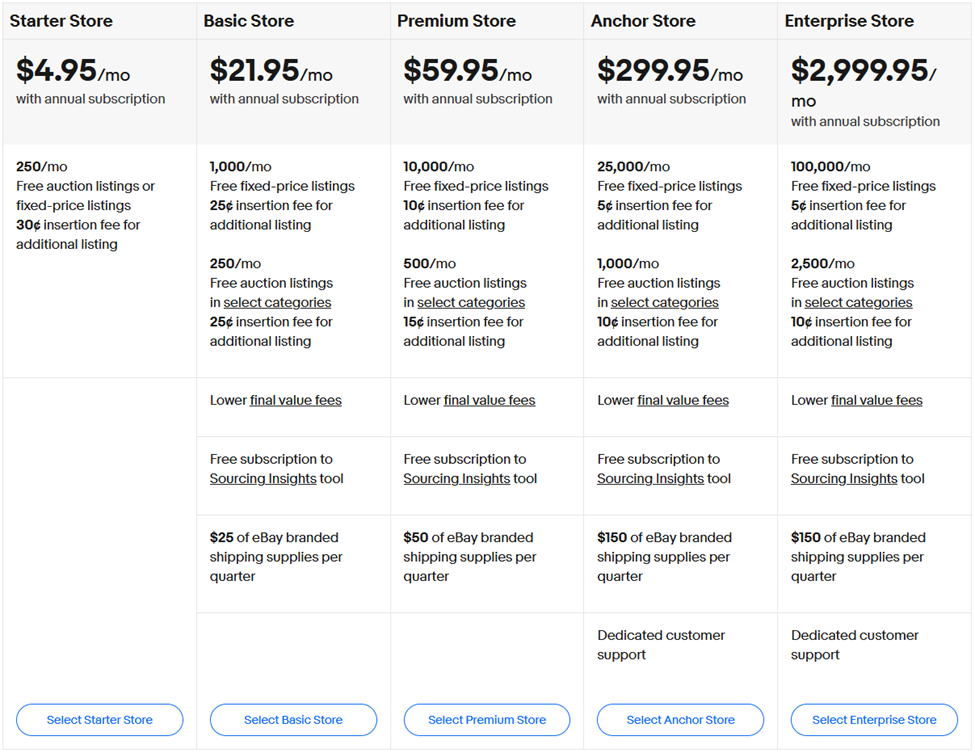View 'final value fees' link in Anchor Store
Image resolution: width=975 pixels, height=753 pixels.
pos(683,401)
